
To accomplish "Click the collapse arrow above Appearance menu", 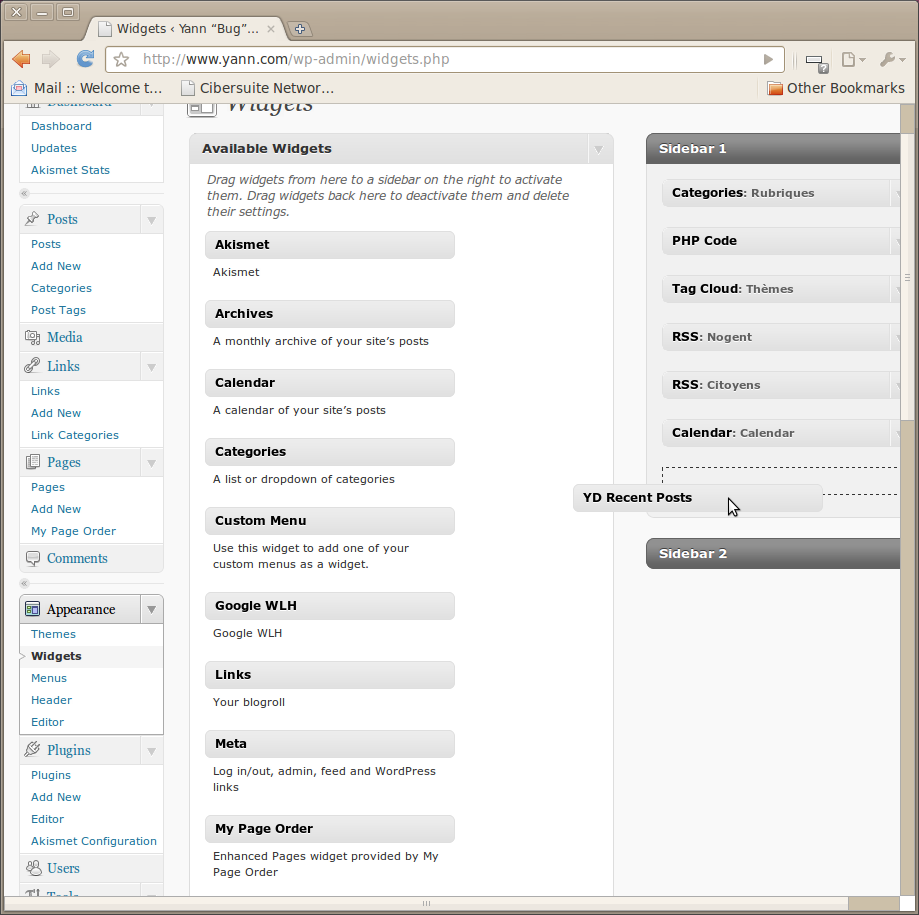I will coord(24,583).
